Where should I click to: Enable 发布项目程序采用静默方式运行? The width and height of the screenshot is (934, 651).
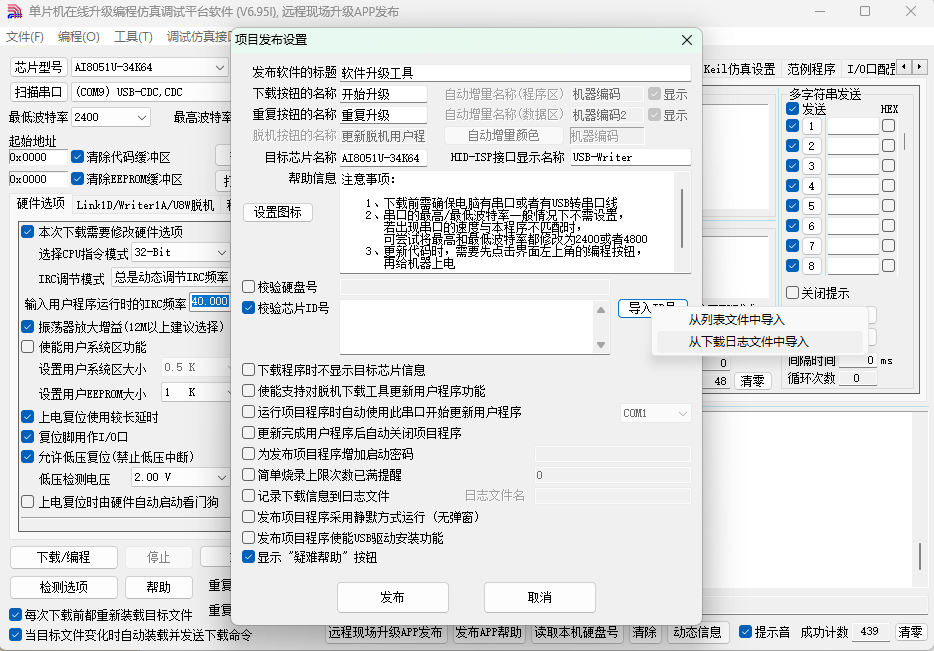(x=249, y=516)
